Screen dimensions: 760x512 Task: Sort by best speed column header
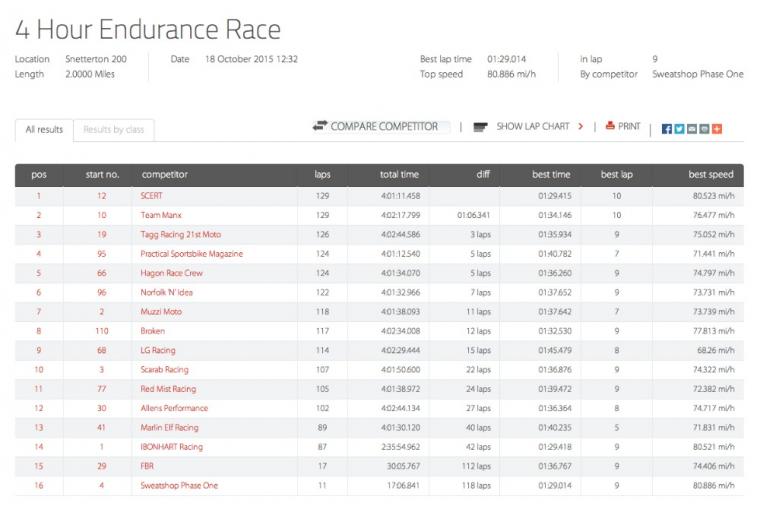(710, 175)
